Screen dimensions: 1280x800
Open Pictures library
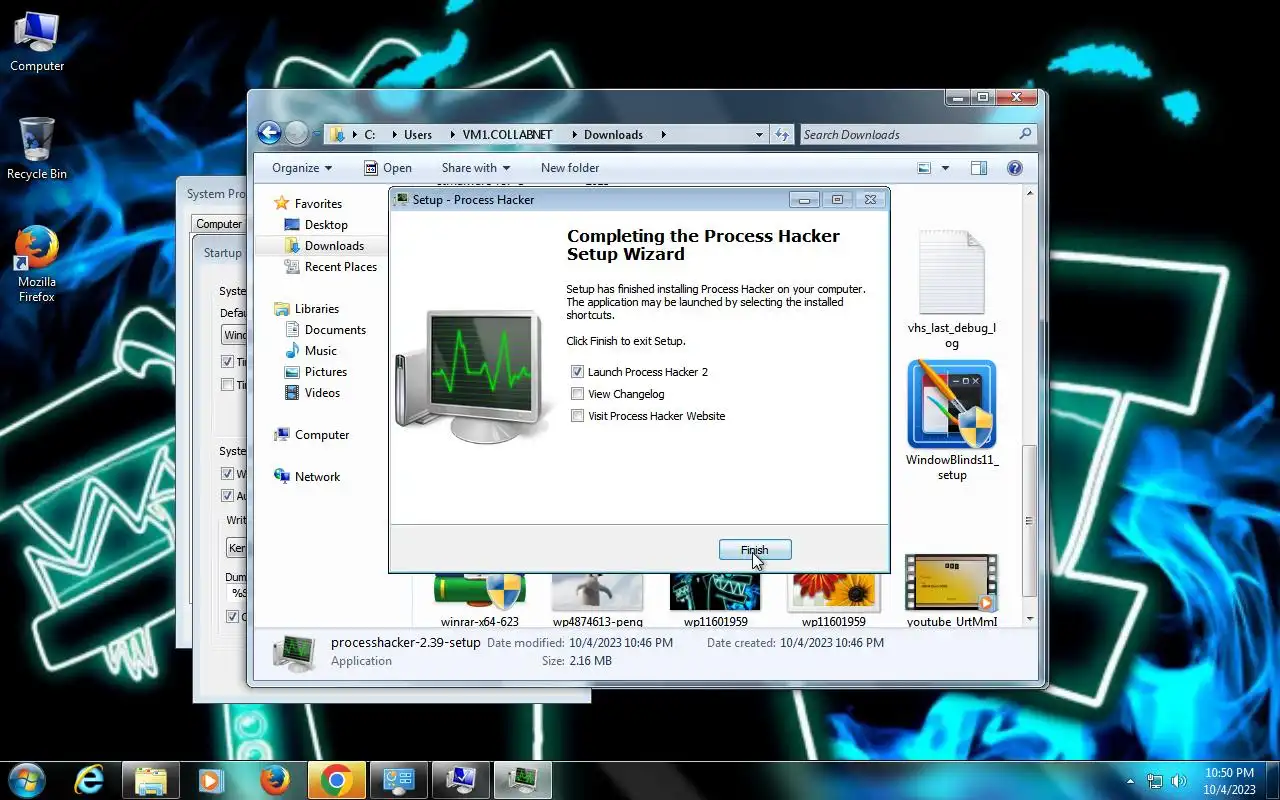(x=326, y=372)
